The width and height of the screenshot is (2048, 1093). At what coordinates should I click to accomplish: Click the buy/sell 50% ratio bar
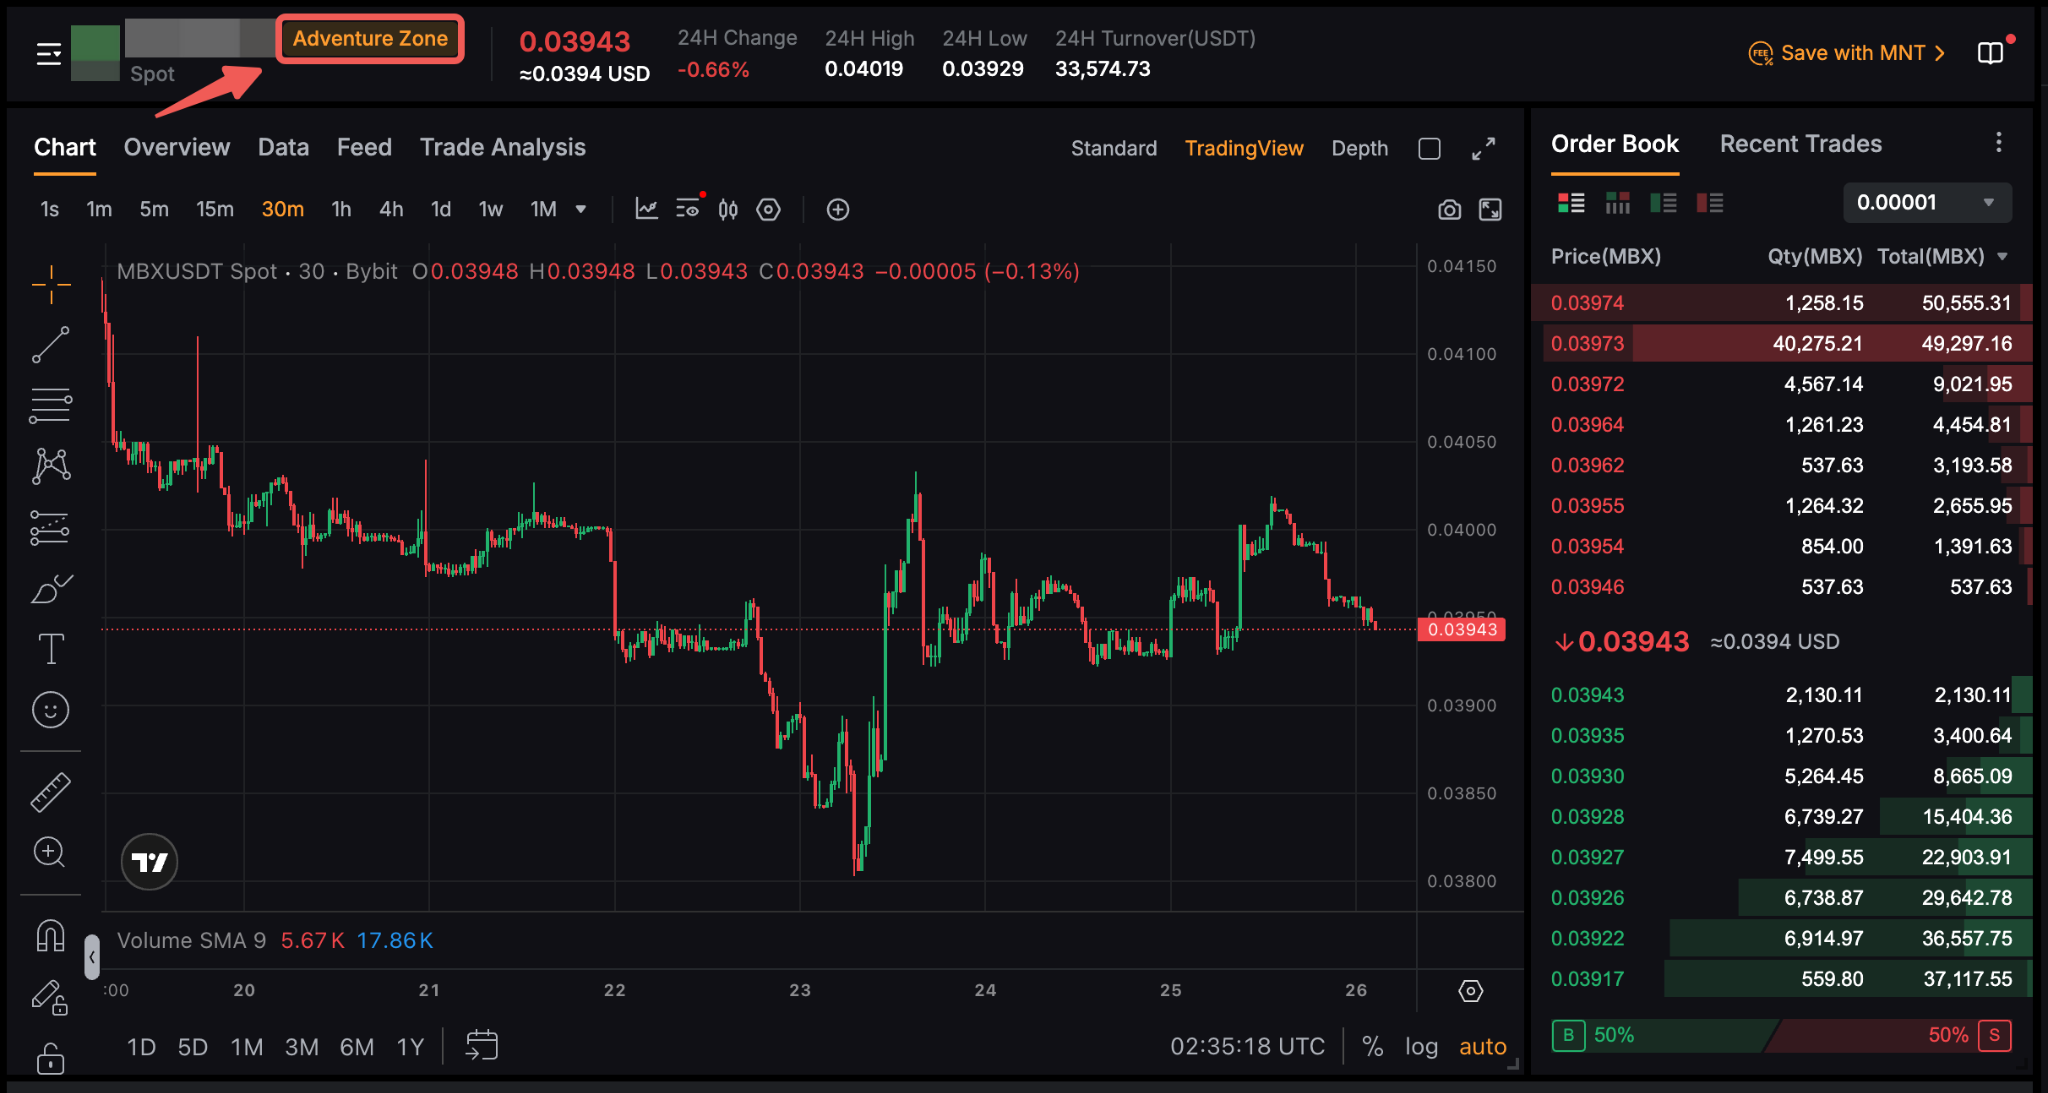[x=1780, y=1035]
